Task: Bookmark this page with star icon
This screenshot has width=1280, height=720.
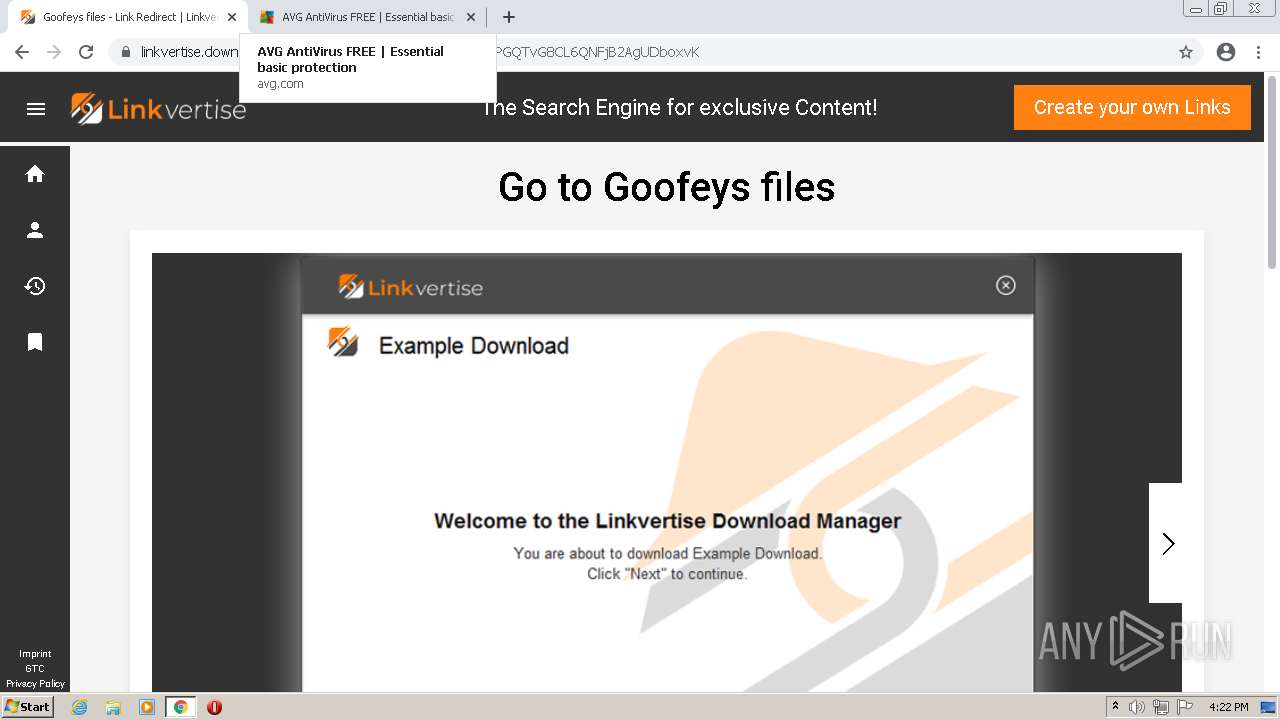Action: pyautogui.click(x=1186, y=52)
